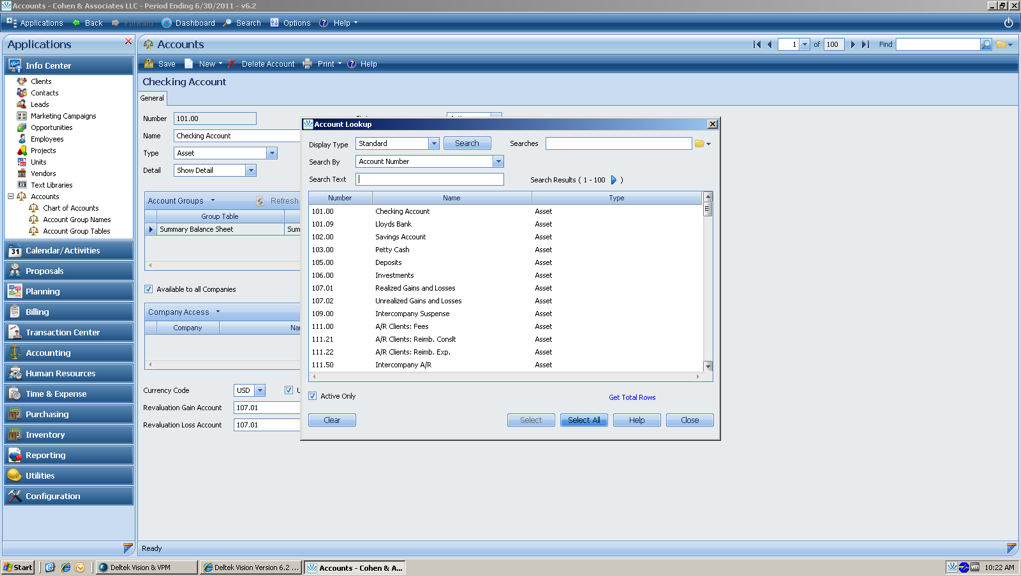This screenshot has height=576, width=1021.
Task: Click the New toolbar icon
Action: tap(203, 63)
